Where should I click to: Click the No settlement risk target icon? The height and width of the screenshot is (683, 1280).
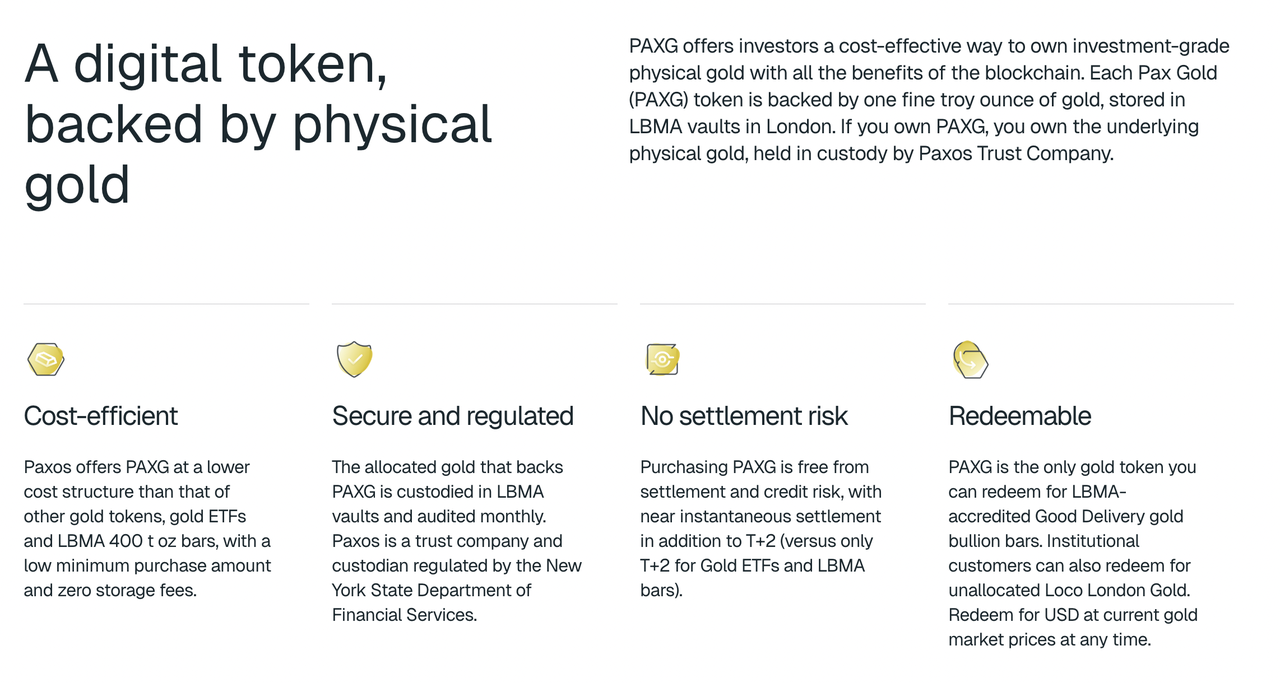click(662, 359)
